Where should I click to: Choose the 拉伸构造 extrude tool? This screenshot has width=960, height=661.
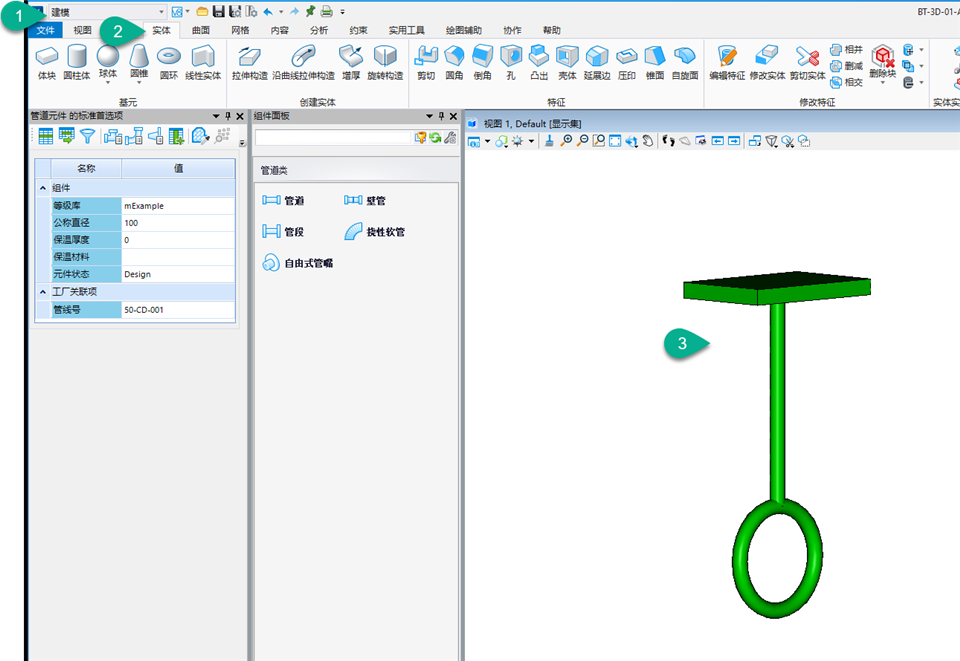point(249,60)
